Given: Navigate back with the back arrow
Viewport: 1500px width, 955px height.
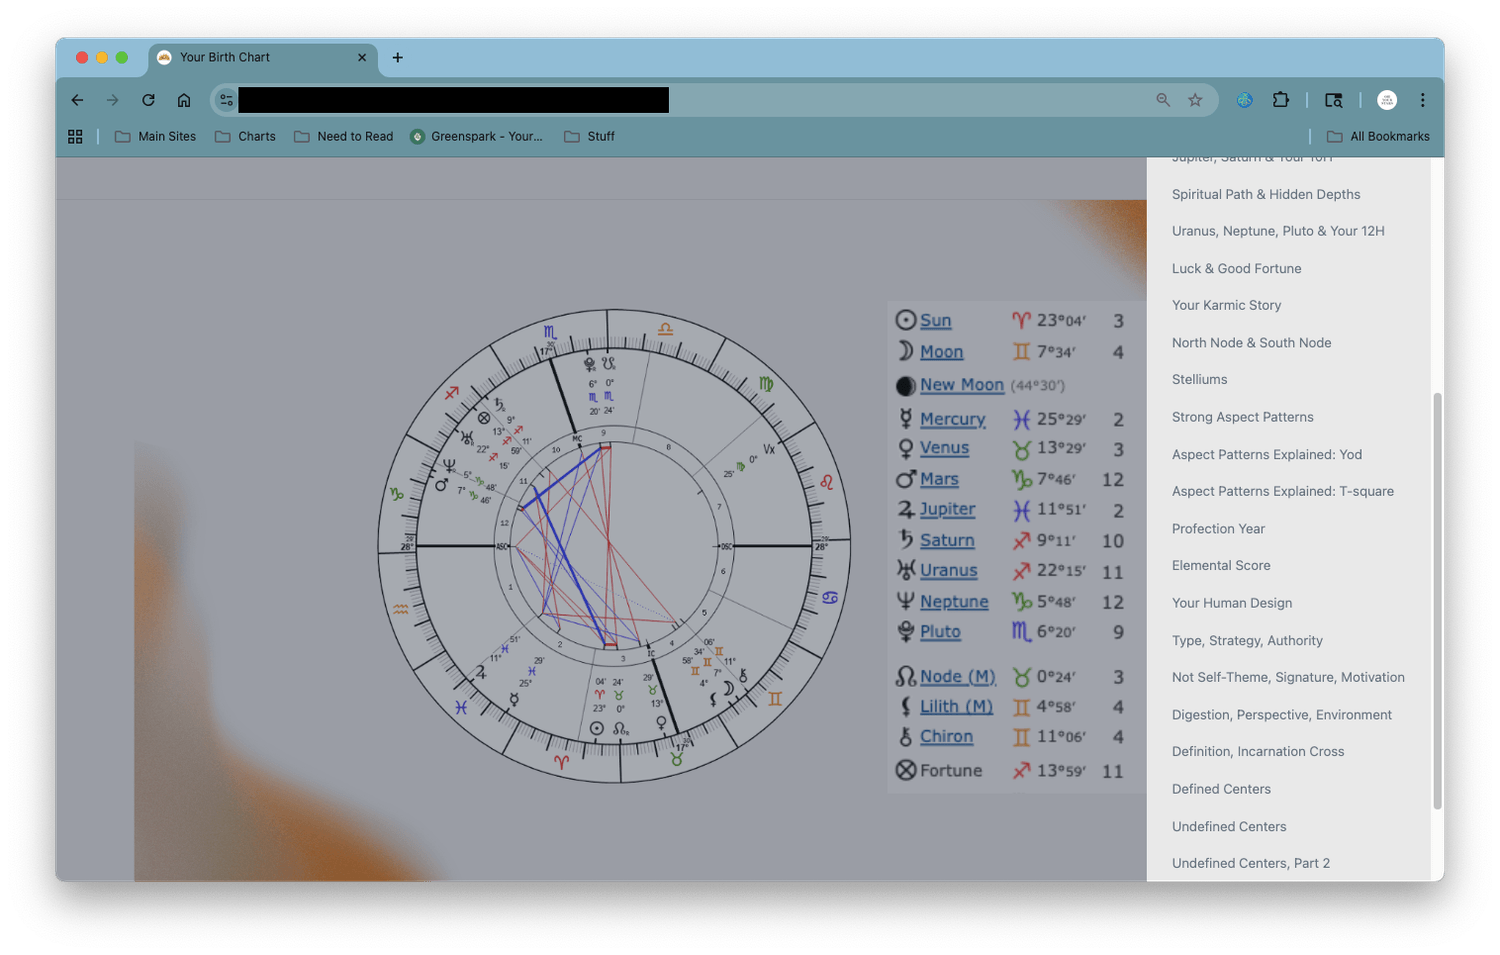Looking at the screenshot, I should click(77, 100).
